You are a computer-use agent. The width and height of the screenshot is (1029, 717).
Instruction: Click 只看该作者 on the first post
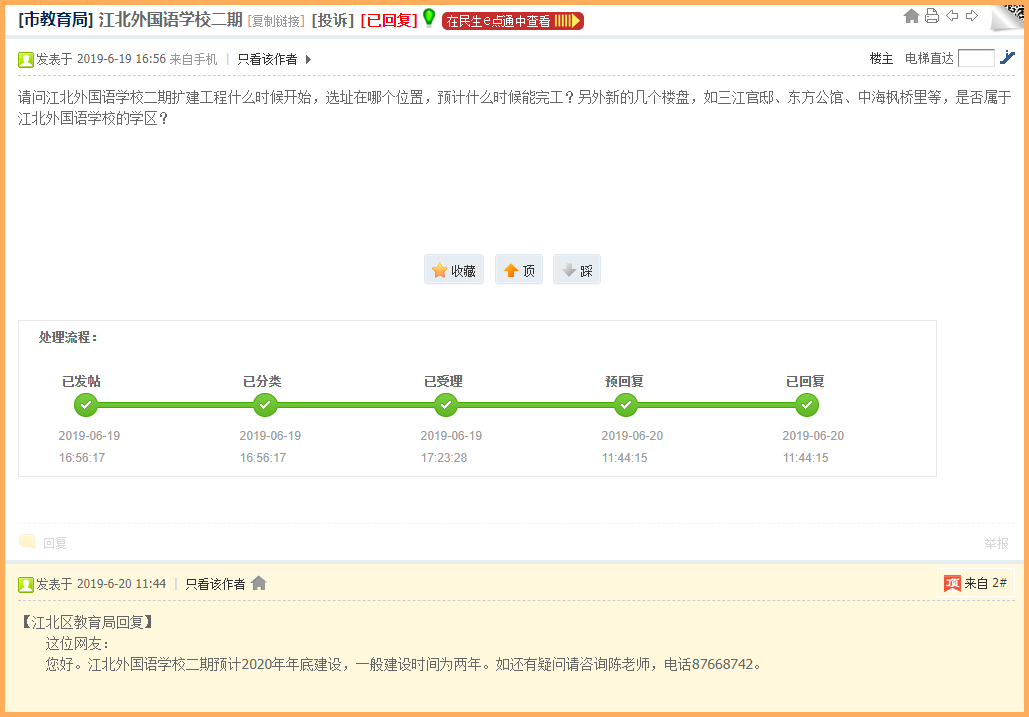(267, 60)
